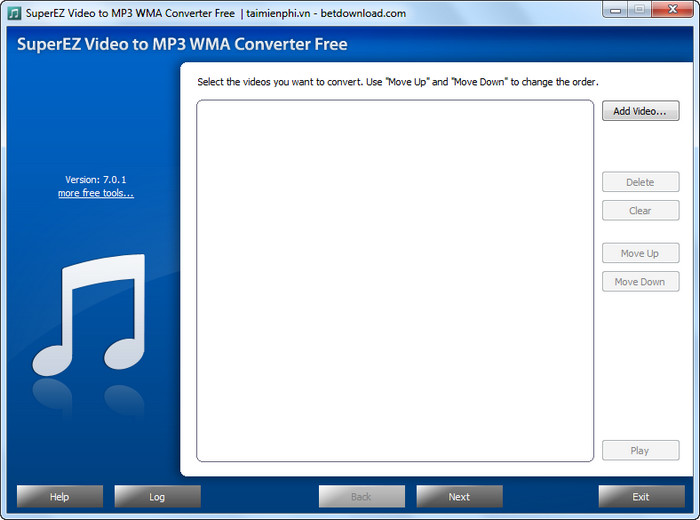700x520 pixels.
Task: Follow the 'more free tools...' link
Action: (x=96, y=193)
